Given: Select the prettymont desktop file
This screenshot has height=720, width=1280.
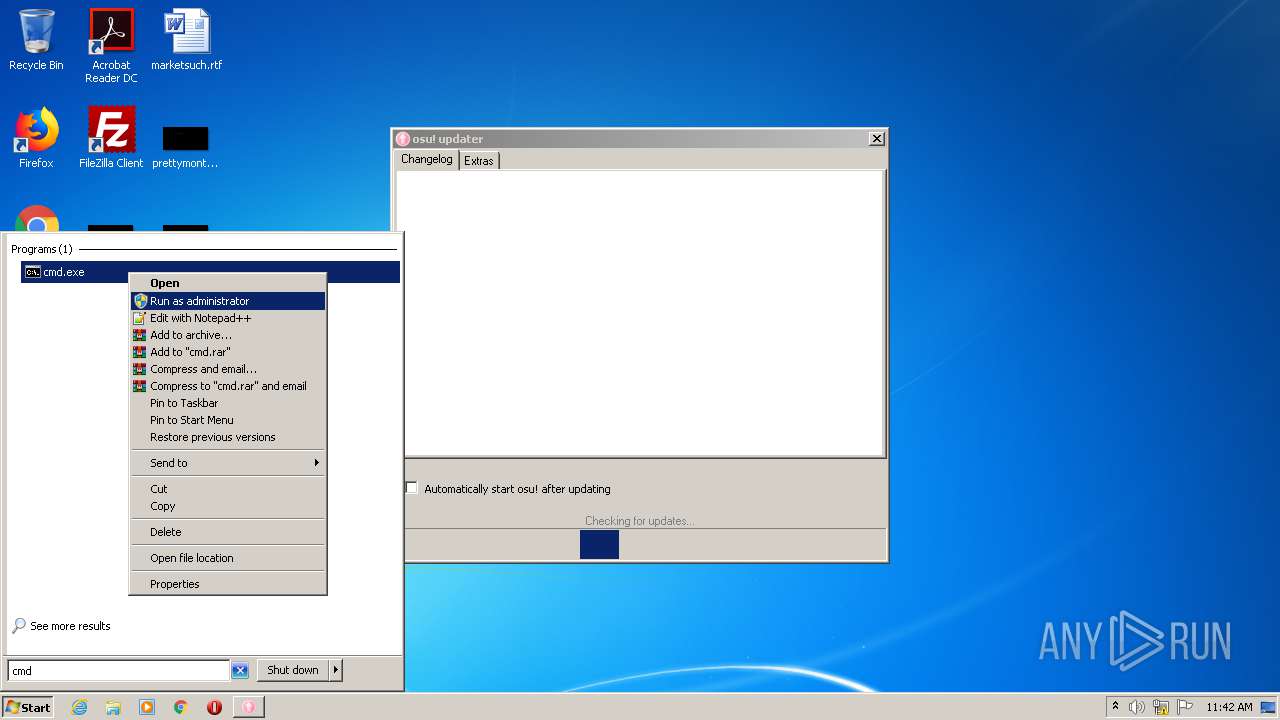Looking at the screenshot, I should click(x=185, y=146).
